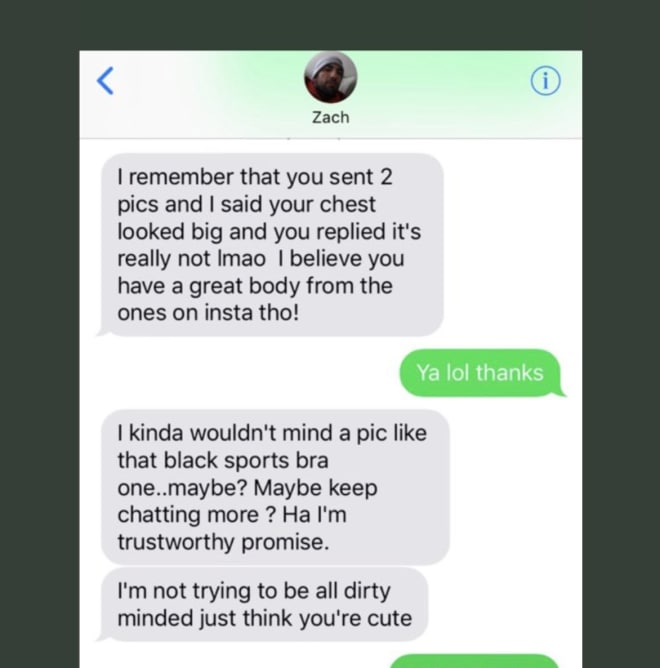Select the message starting 'I remember that you sent'
Image resolution: width=660 pixels, height=668 pixels.
pos(272,245)
